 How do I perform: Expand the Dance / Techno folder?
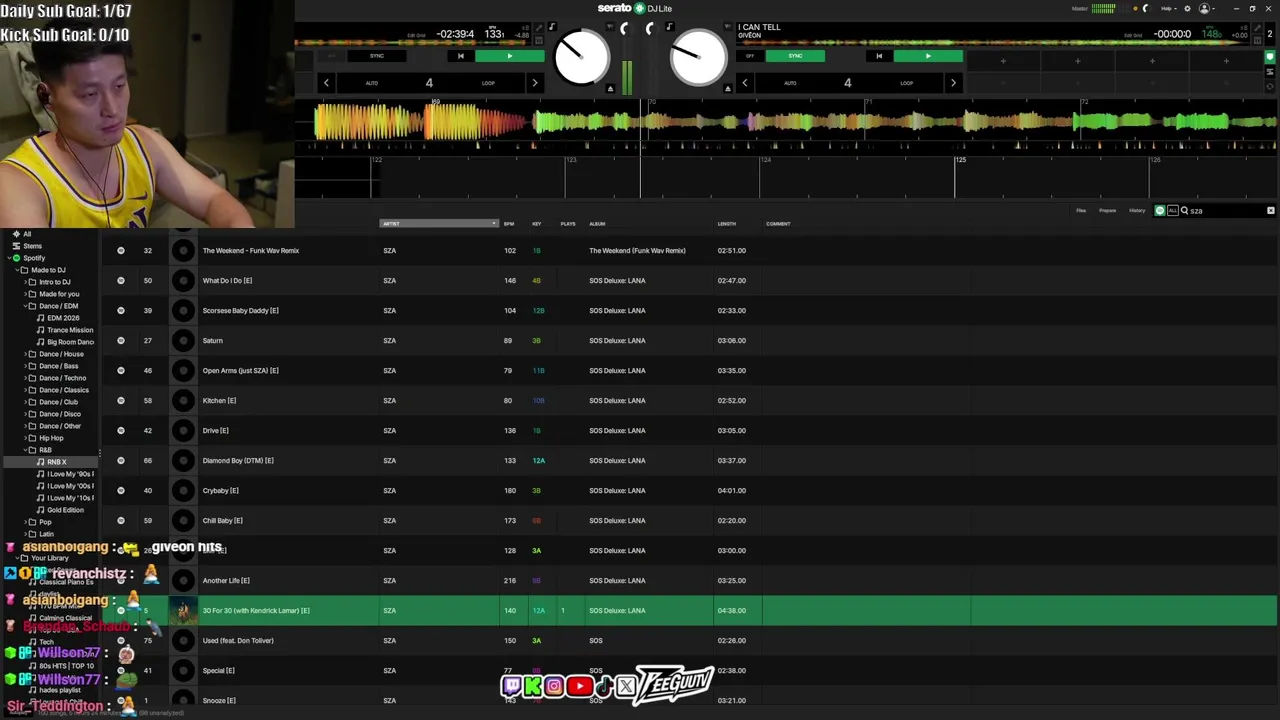point(23,378)
